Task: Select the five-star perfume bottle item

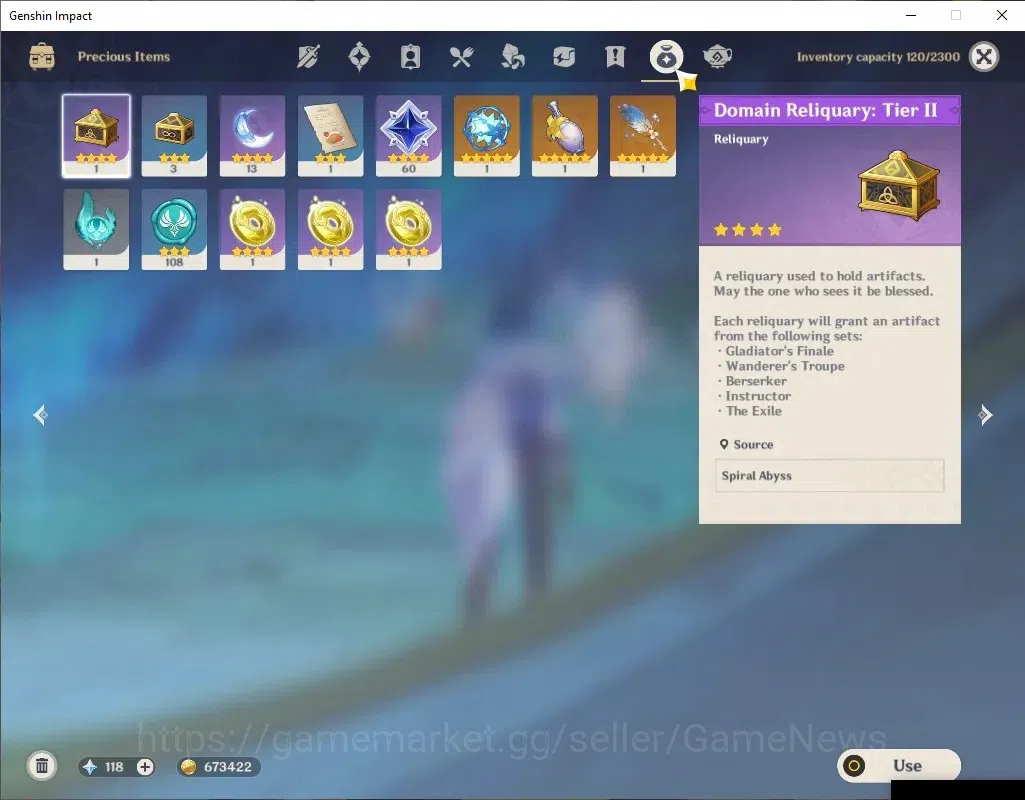Action: click(565, 136)
